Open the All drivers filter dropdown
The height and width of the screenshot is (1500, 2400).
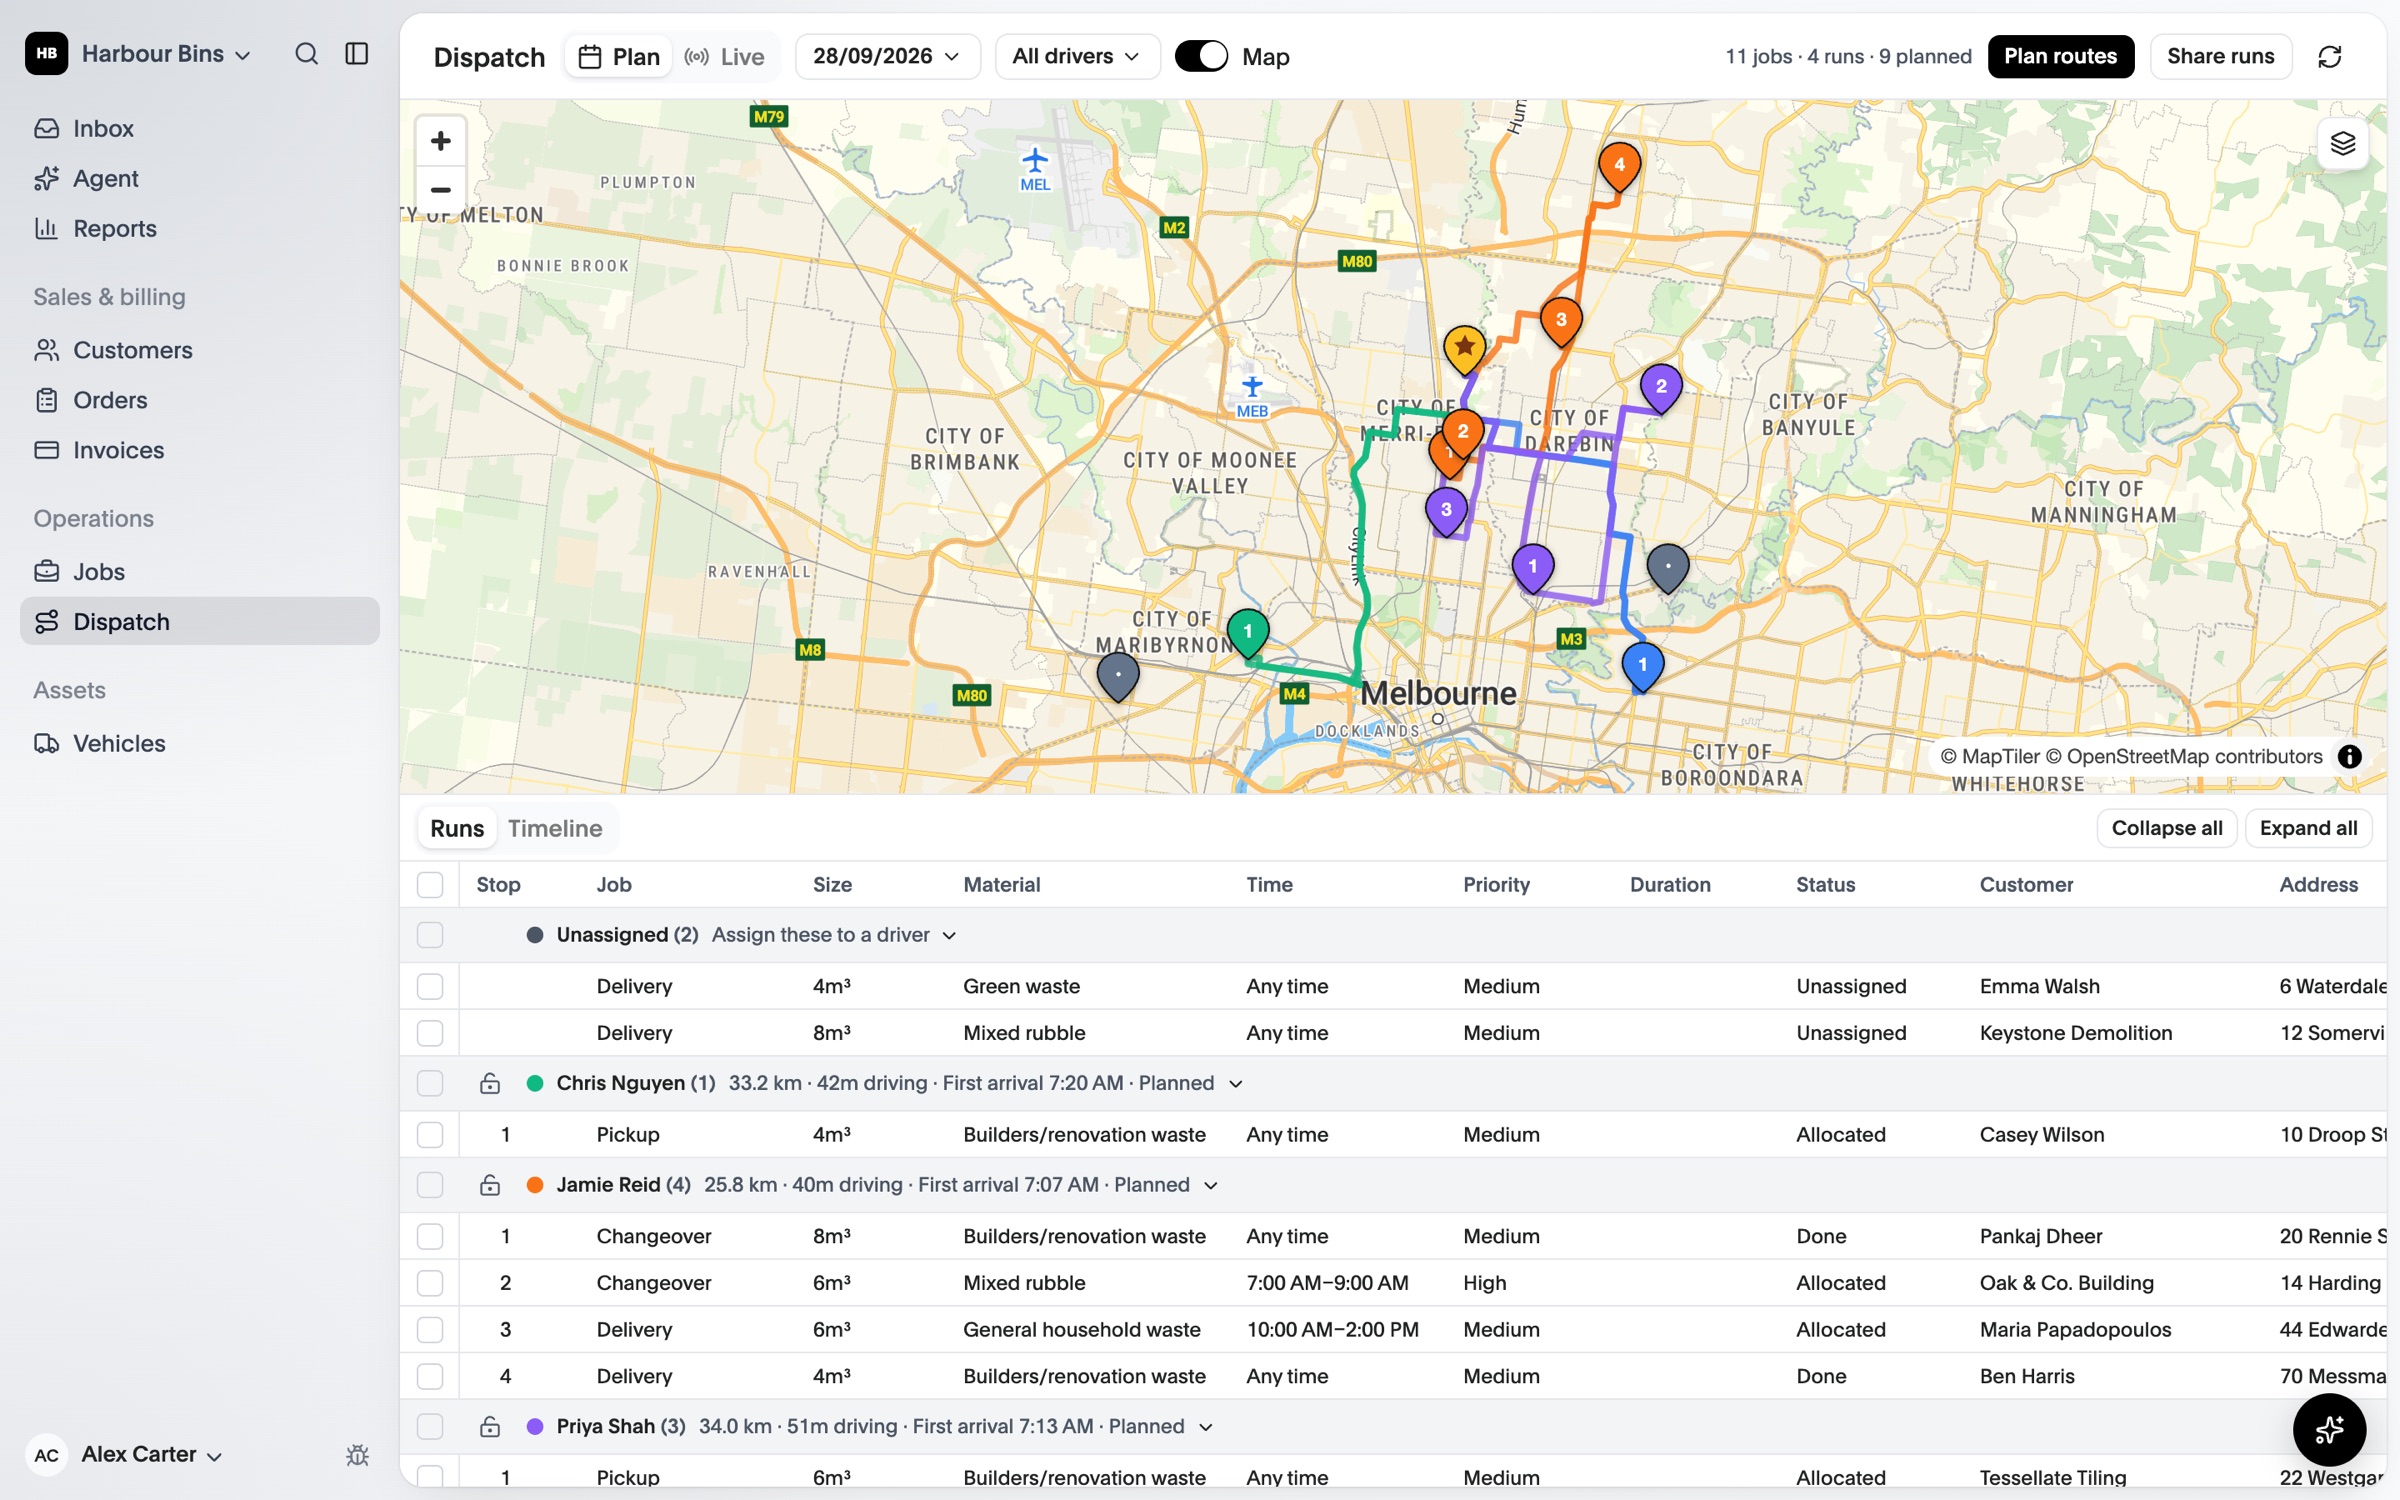(x=1076, y=57)
